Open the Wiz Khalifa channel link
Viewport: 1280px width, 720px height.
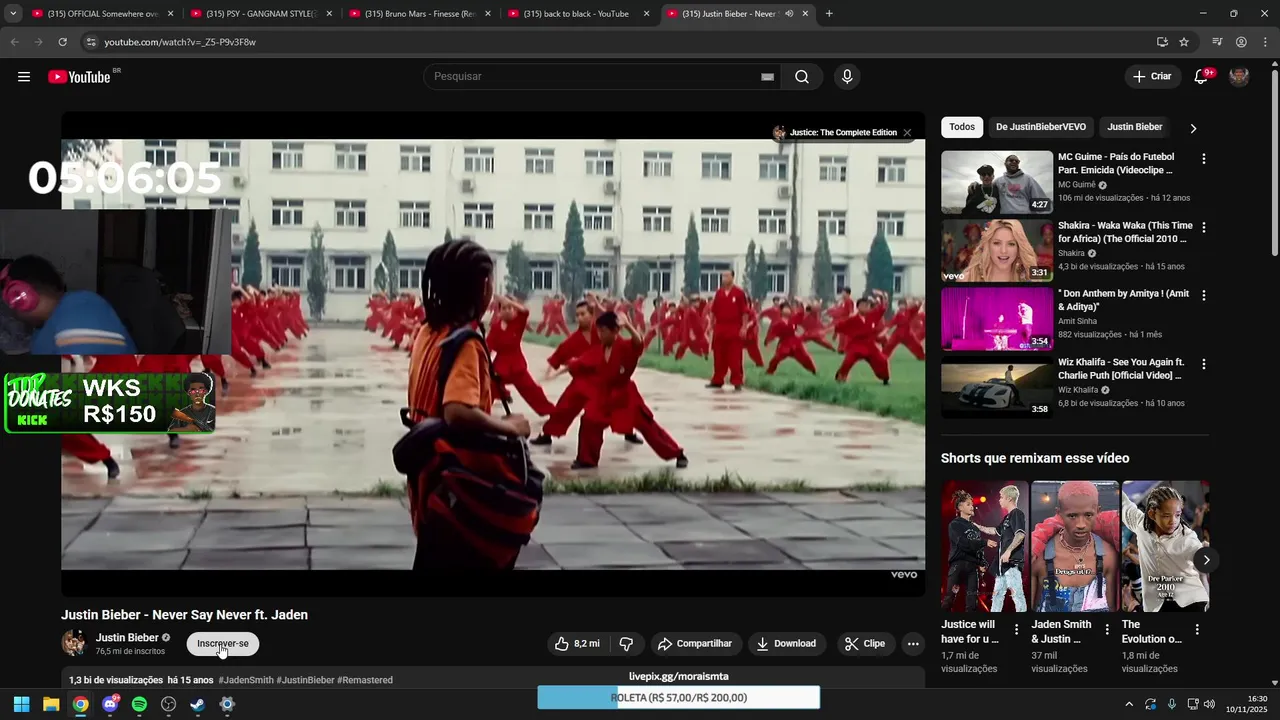tap(1078, 390)
